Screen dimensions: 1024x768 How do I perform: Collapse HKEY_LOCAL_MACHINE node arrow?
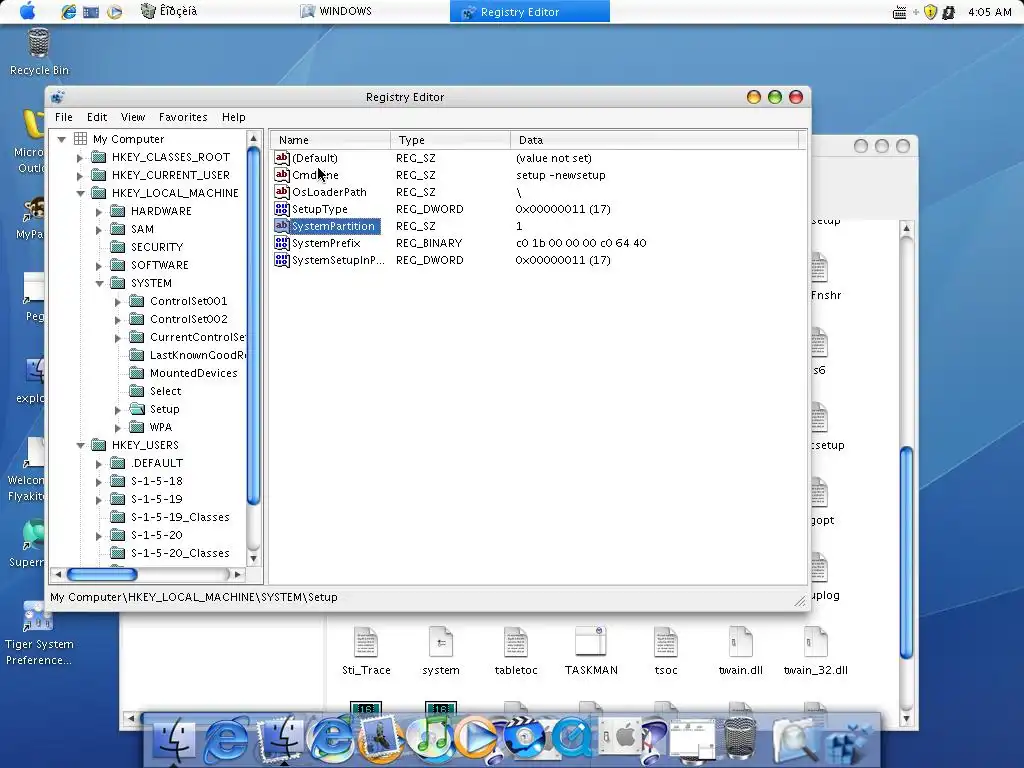(x=80, y=193)
